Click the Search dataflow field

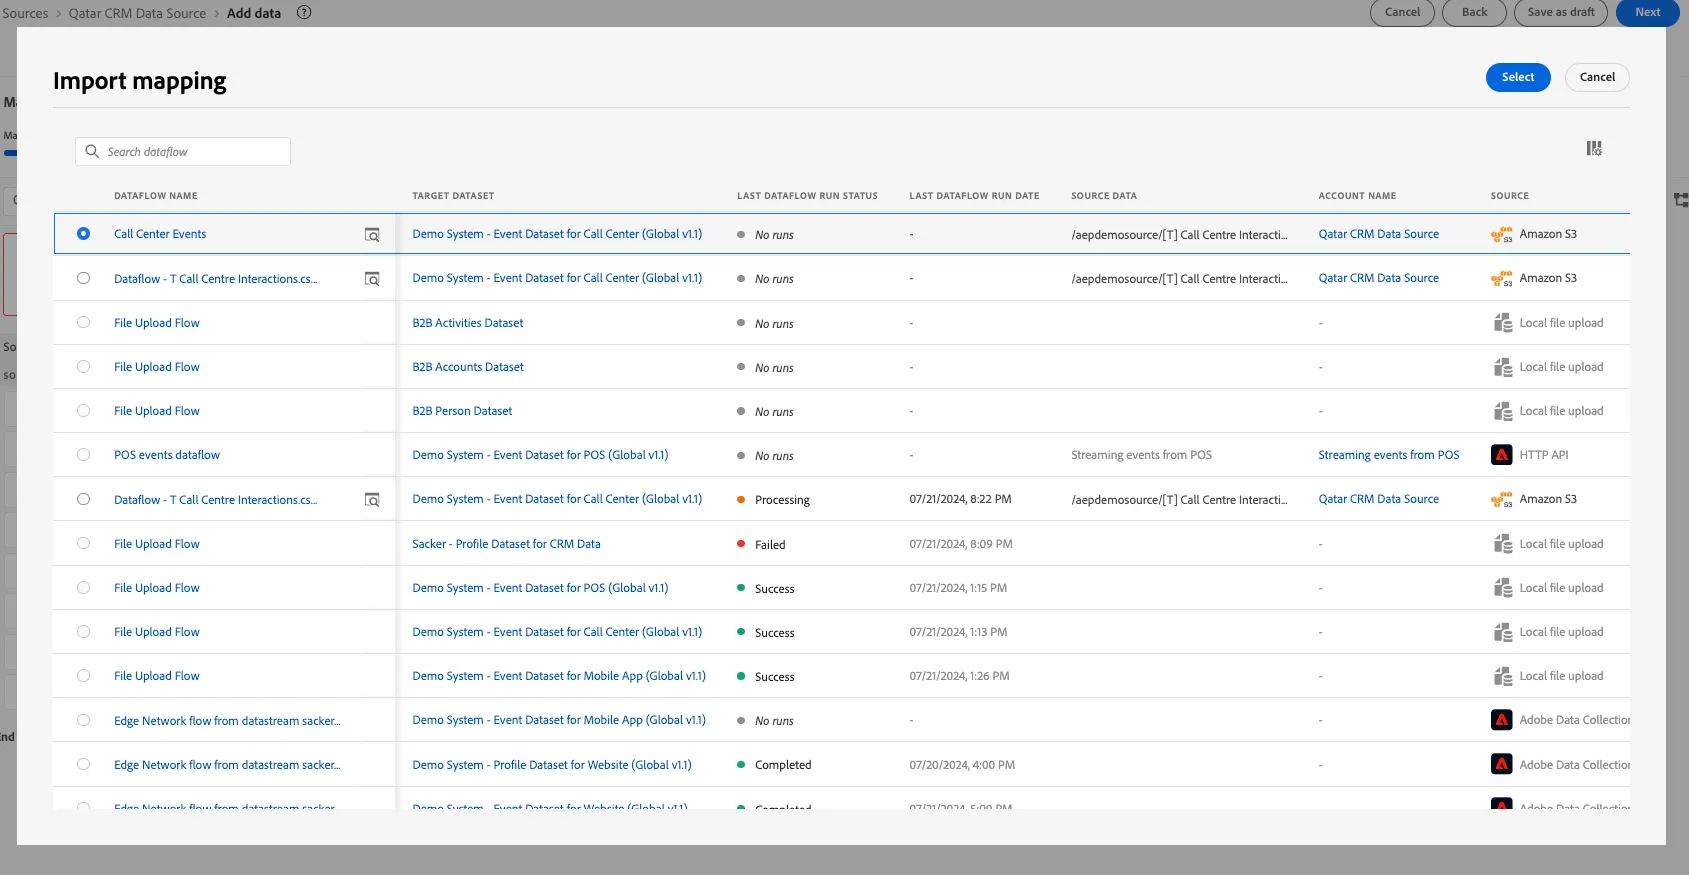[183, 151]
